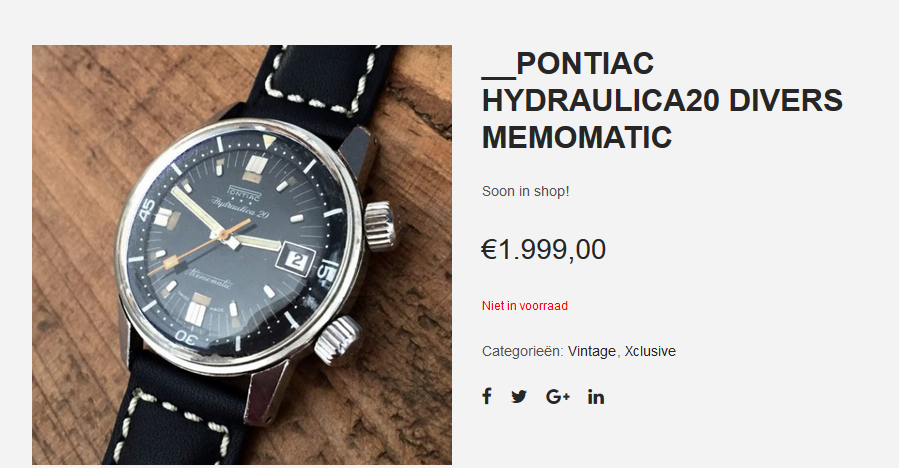
Task: Click the lower crown of the watch
Action: pos(338,341)
